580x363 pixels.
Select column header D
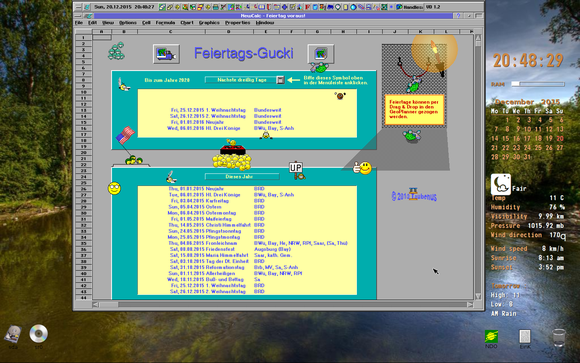229,32
